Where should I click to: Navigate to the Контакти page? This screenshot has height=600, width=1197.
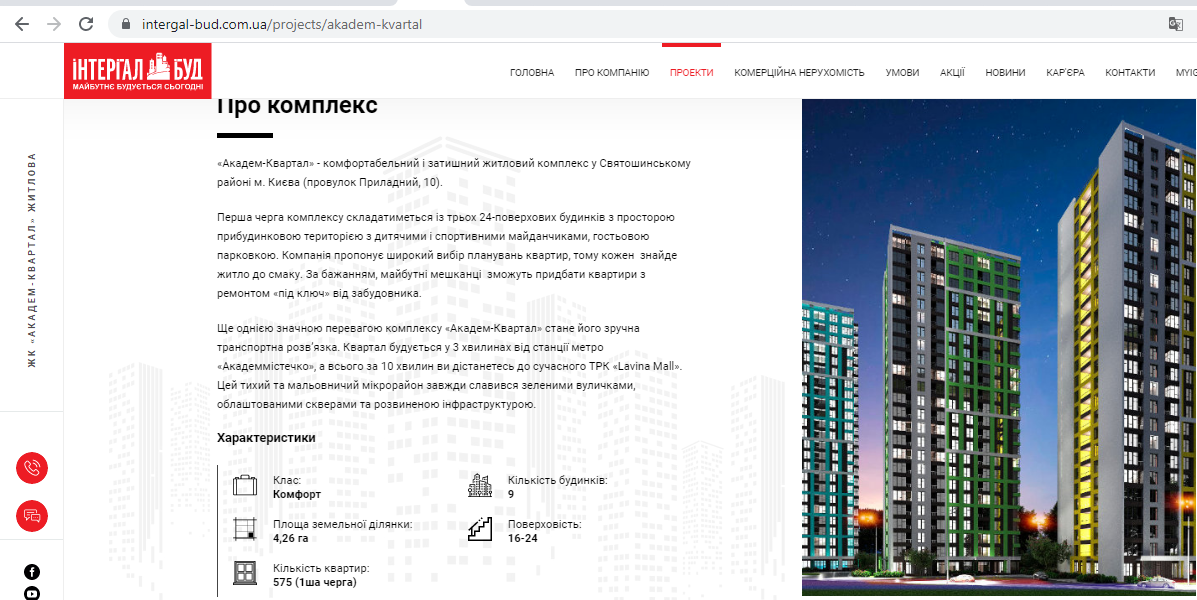pos(1129,73)
